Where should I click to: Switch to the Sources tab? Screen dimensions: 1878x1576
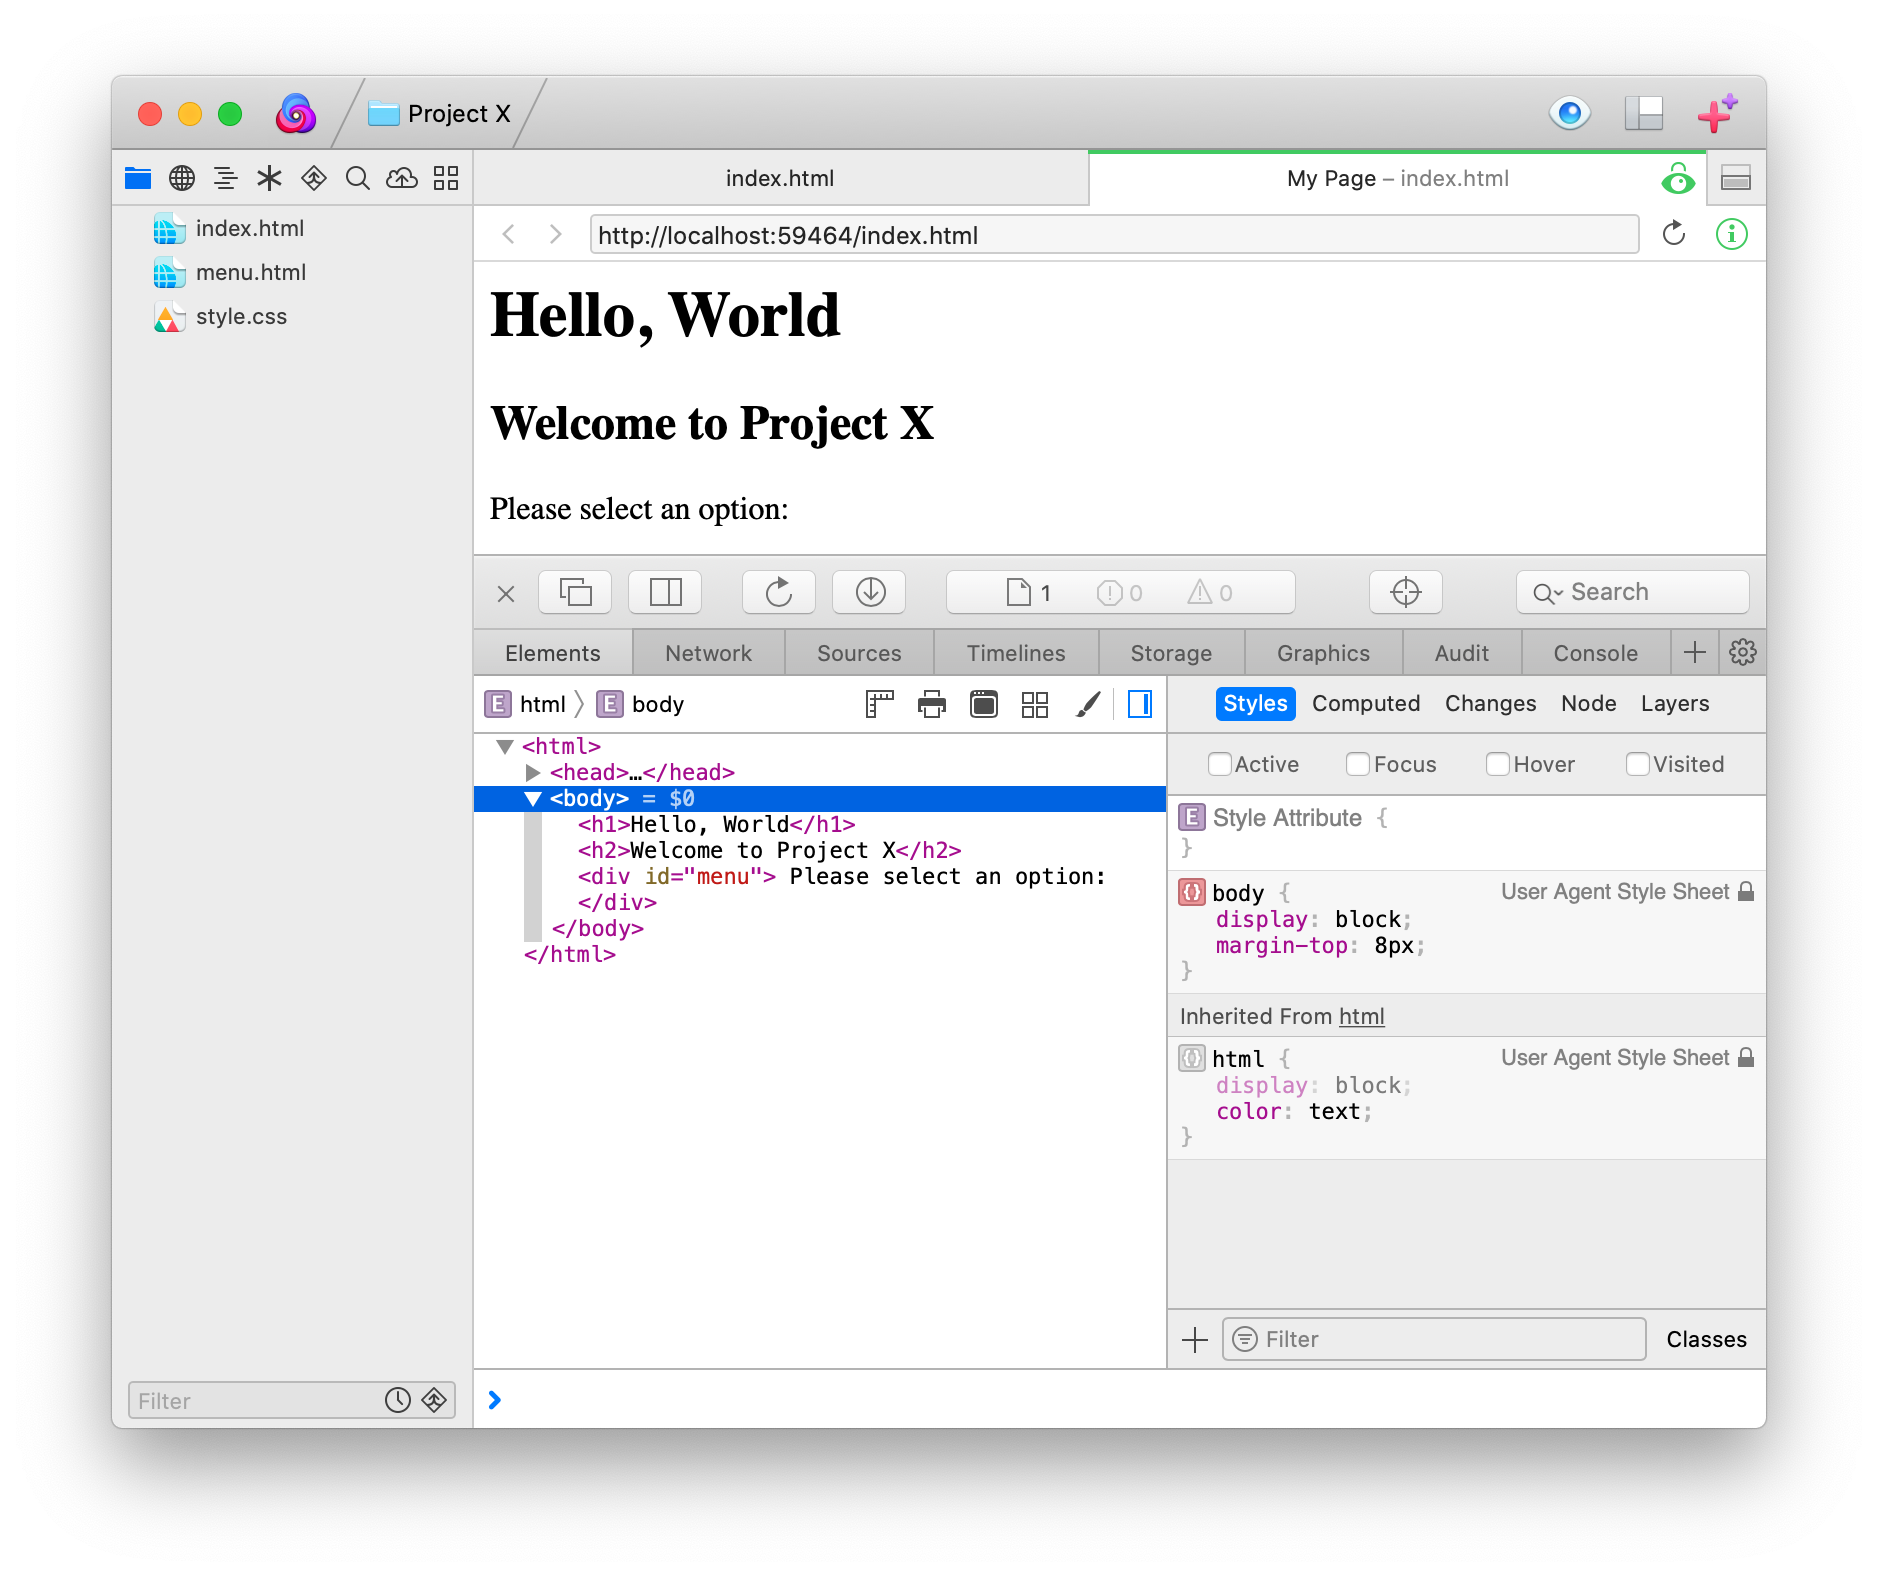pyautogui.click(x=859, y=653)
